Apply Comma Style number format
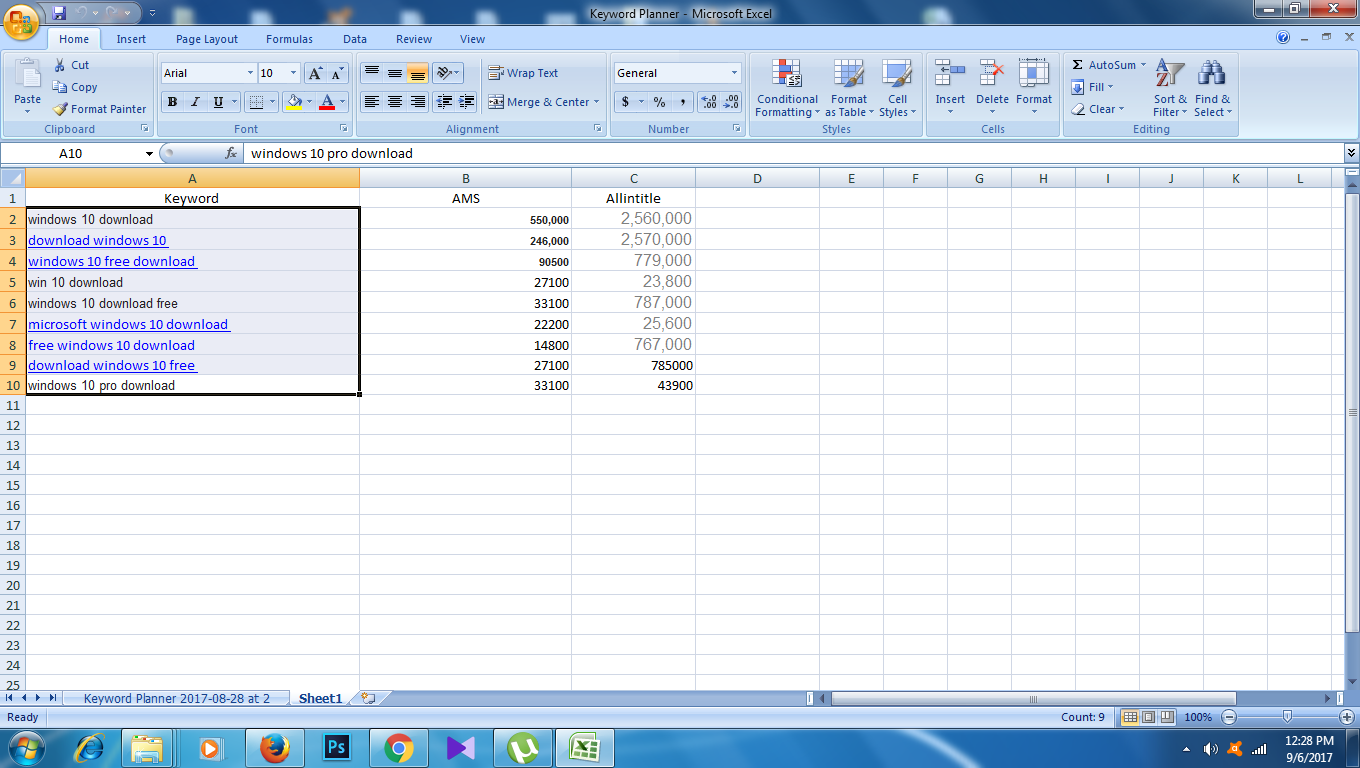This screenshot has height=768, width=1360. [x=683, y=102]
